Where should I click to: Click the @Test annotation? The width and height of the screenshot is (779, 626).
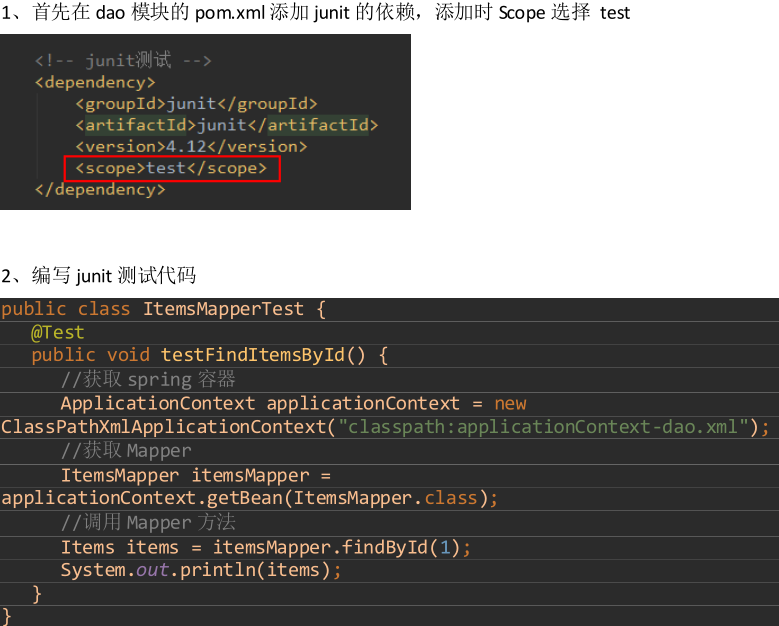coord(58,332)
